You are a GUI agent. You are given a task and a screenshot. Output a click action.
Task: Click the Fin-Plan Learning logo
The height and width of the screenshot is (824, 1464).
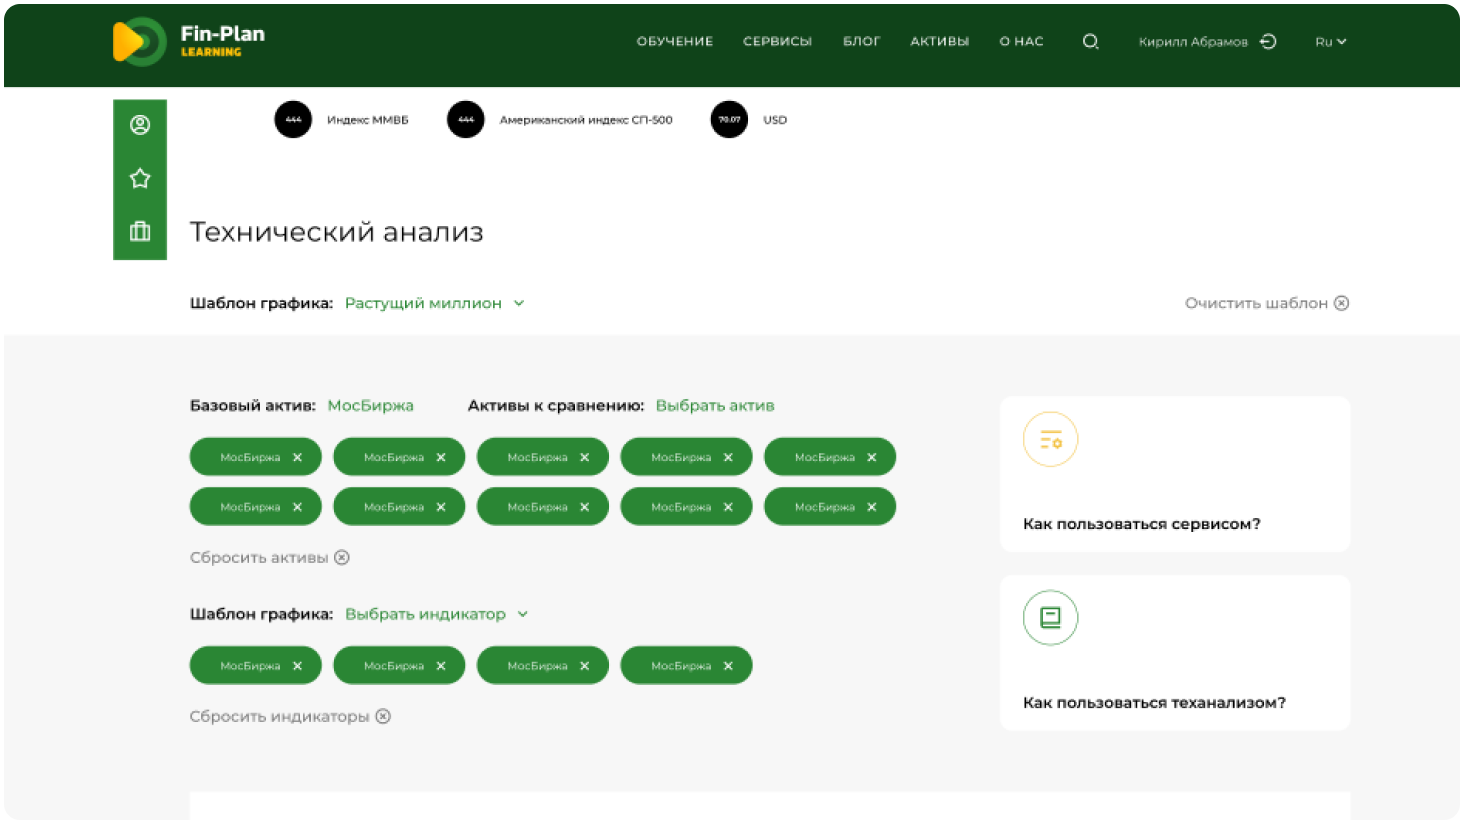188,42
